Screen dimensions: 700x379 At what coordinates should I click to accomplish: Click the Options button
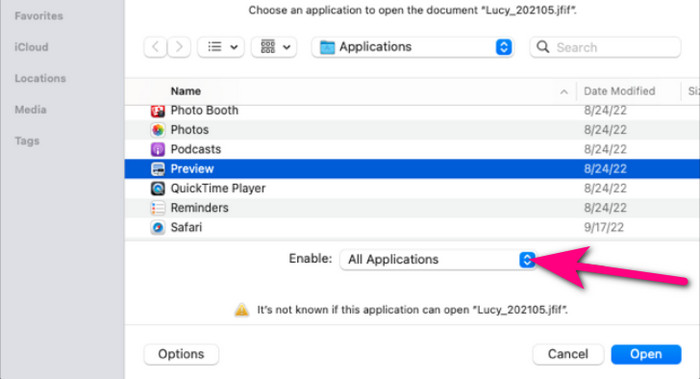coord(181,354)
